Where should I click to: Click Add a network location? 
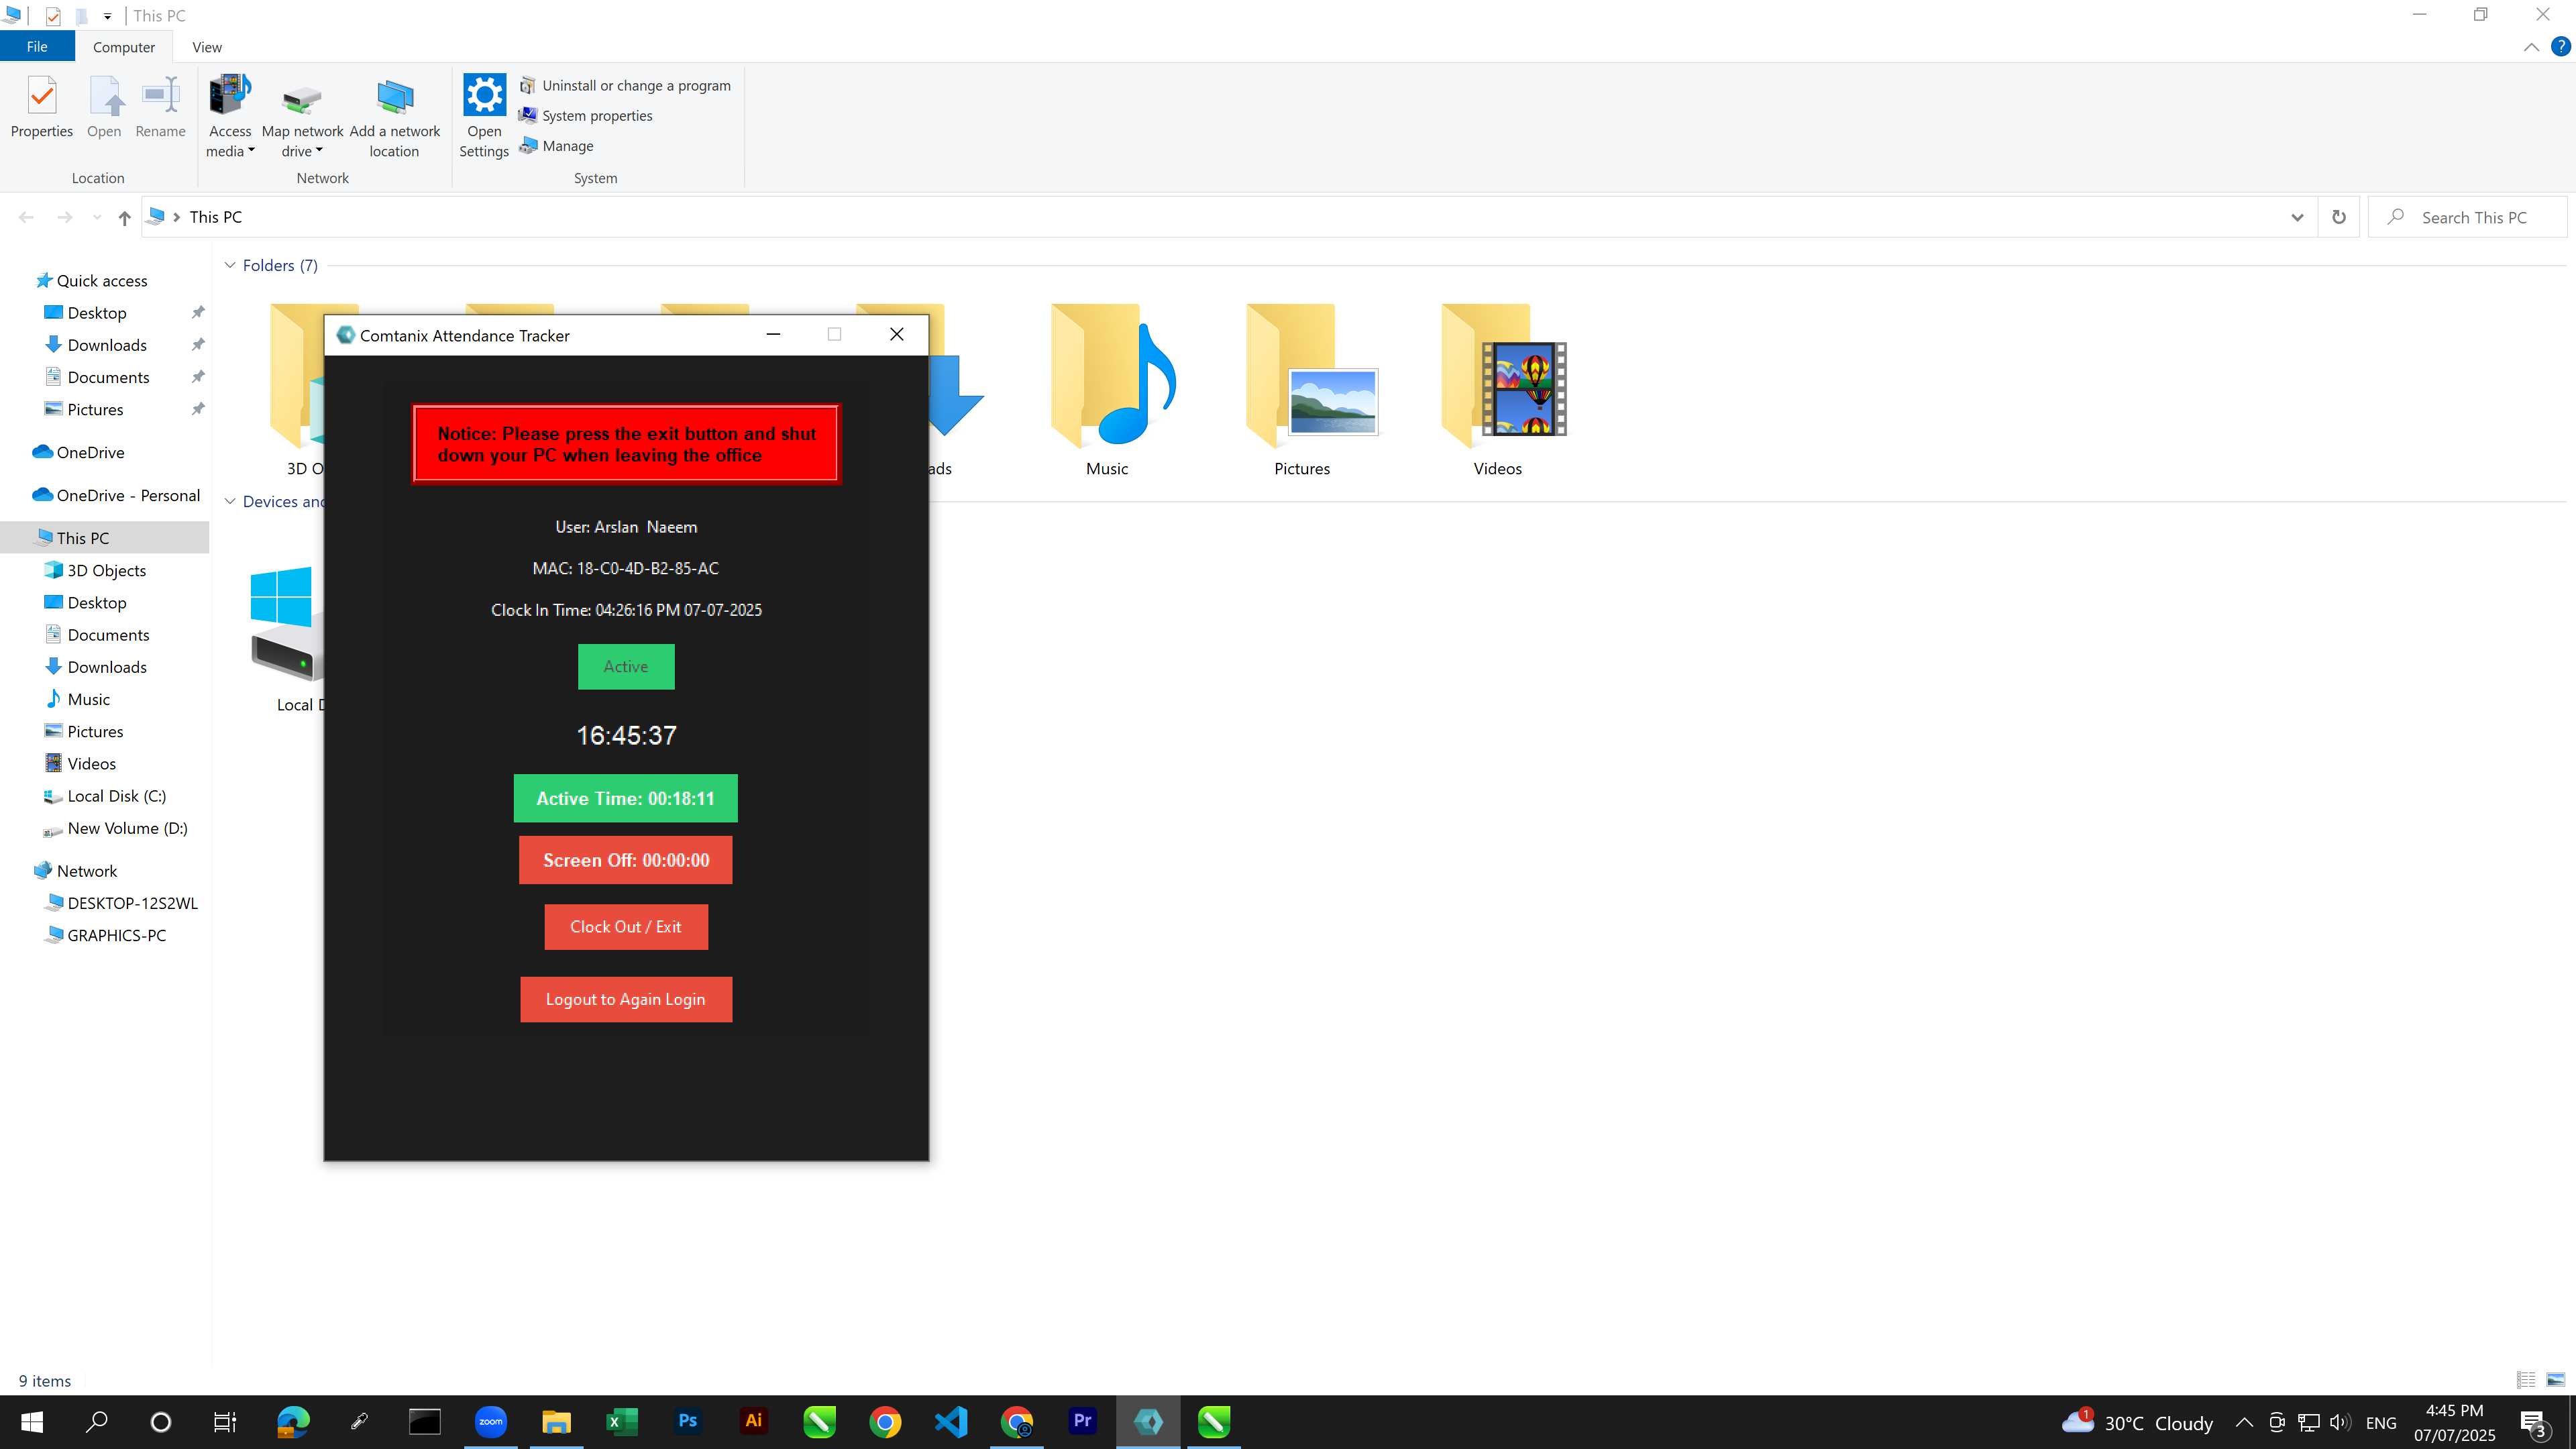[x=394, y=117]
